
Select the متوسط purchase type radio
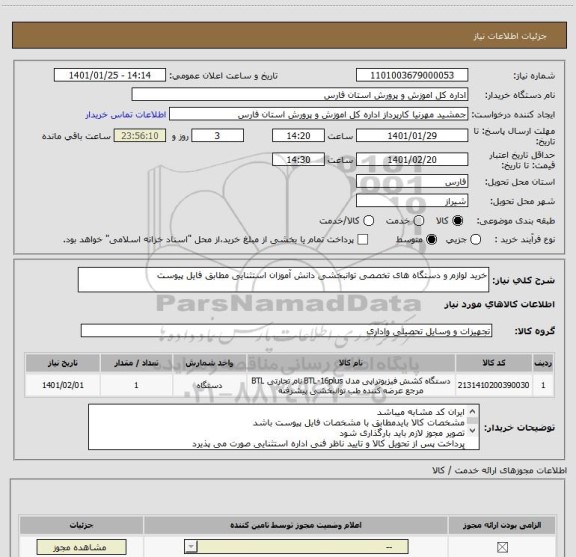tap(431, 240)
